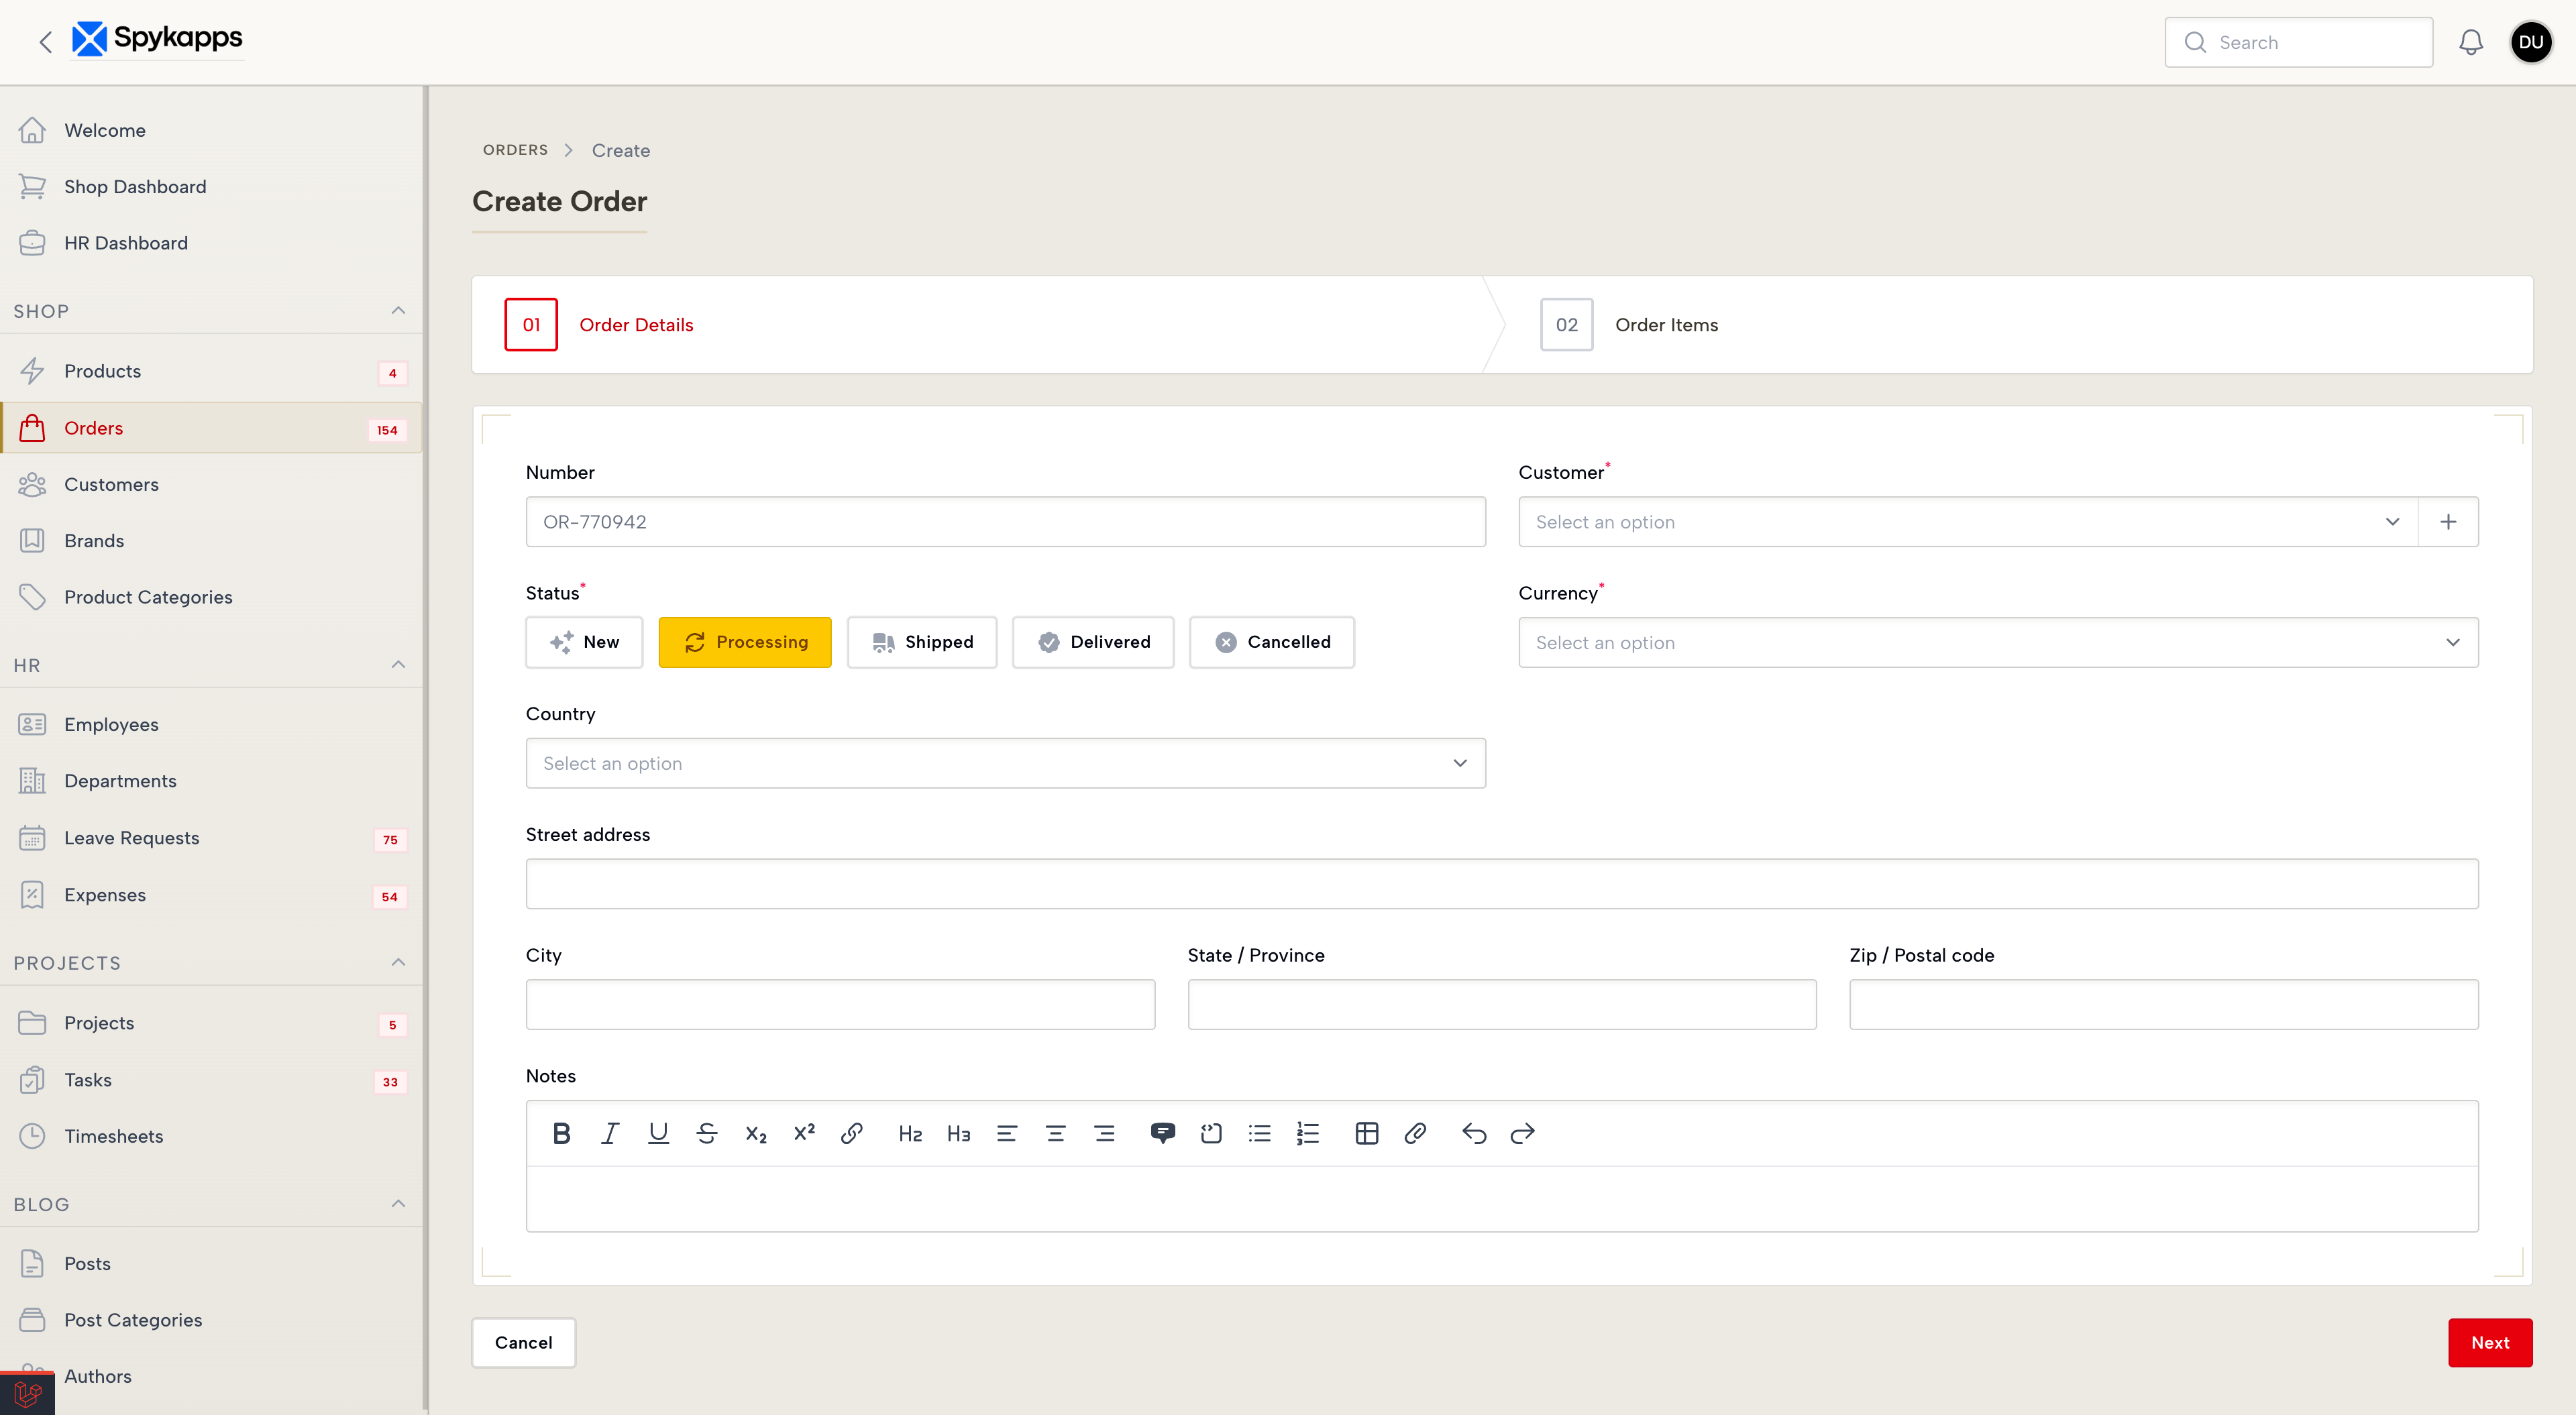This screenshot has width=2576, height=1415.
Task: Go to Order Items step
Action: tap(1665, 325)
